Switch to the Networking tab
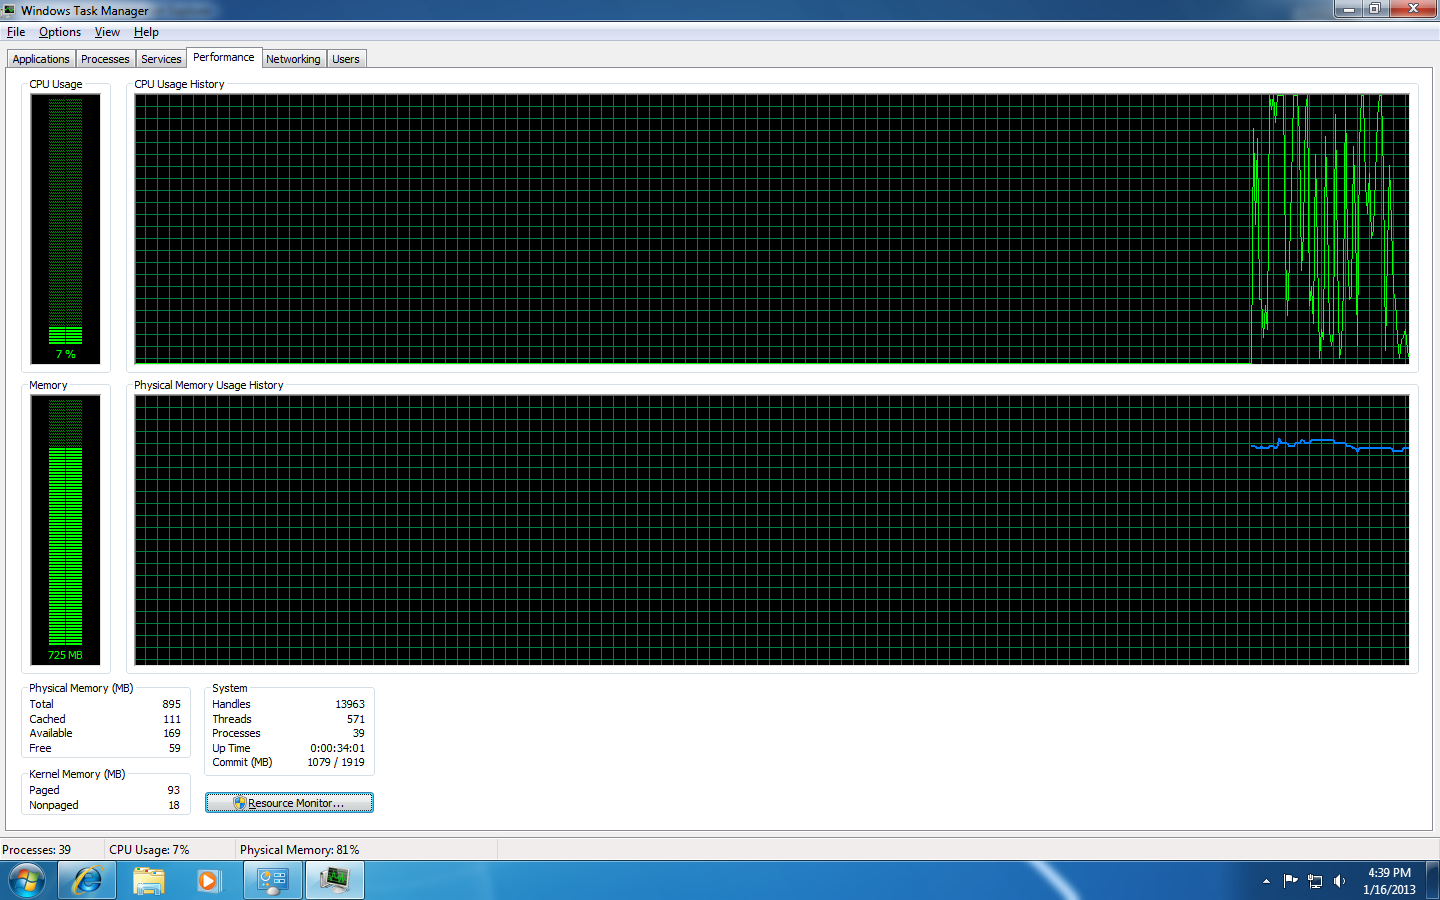This screenshot has height=900, width=1440. (293, 59)
